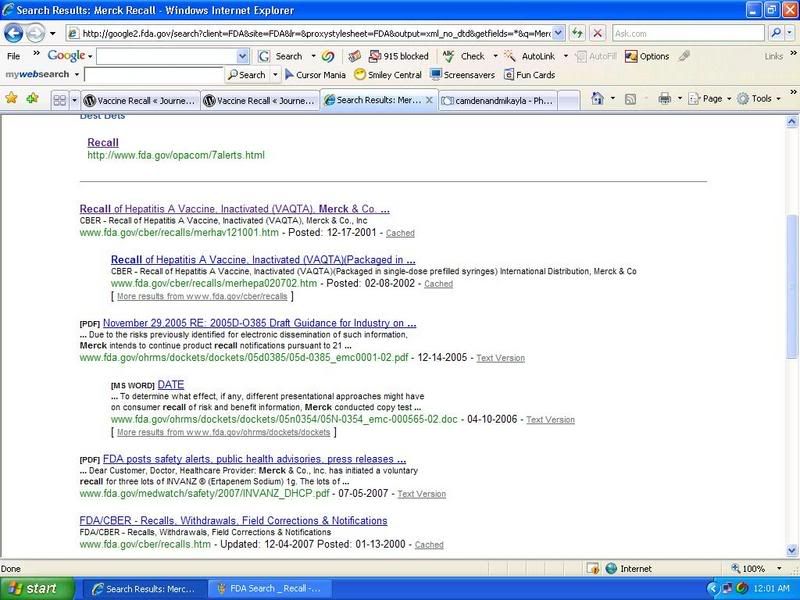Open Recall of Hepatitis A Vaccine (Packaged in ... link
Image resolution: width=800 pixels, height=600 pixels.
click(x=263, y=259)
